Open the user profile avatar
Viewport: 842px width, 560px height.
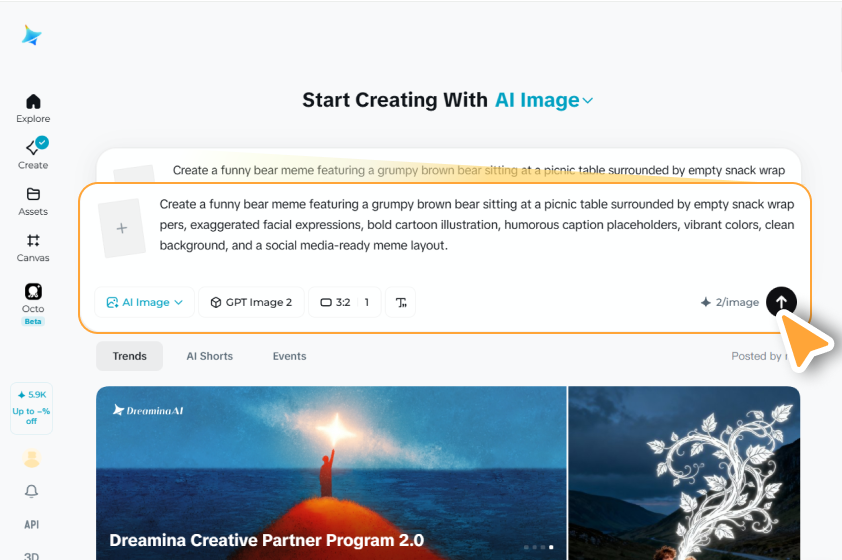(x=32, y=459)
